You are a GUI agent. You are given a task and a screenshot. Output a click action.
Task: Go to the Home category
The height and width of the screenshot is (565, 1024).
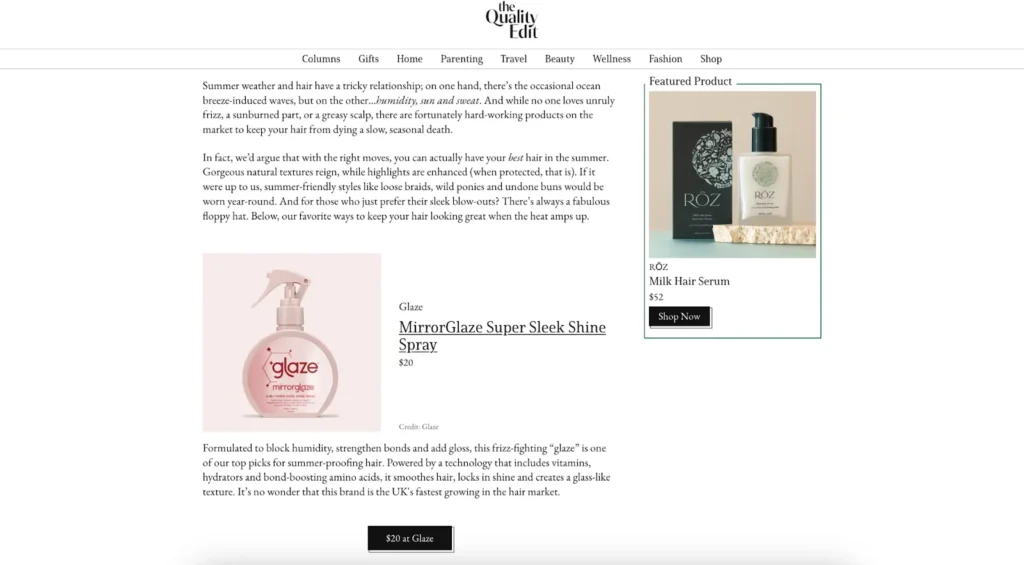point(409,59)
